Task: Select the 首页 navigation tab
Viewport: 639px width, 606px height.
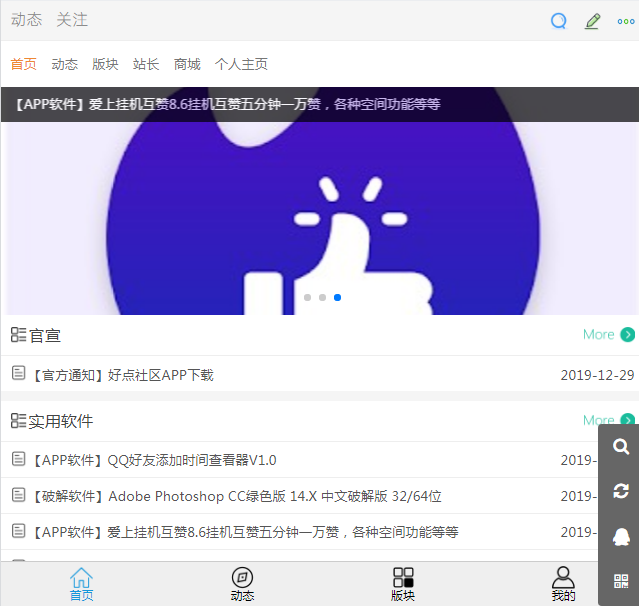Action: (24, 64)
